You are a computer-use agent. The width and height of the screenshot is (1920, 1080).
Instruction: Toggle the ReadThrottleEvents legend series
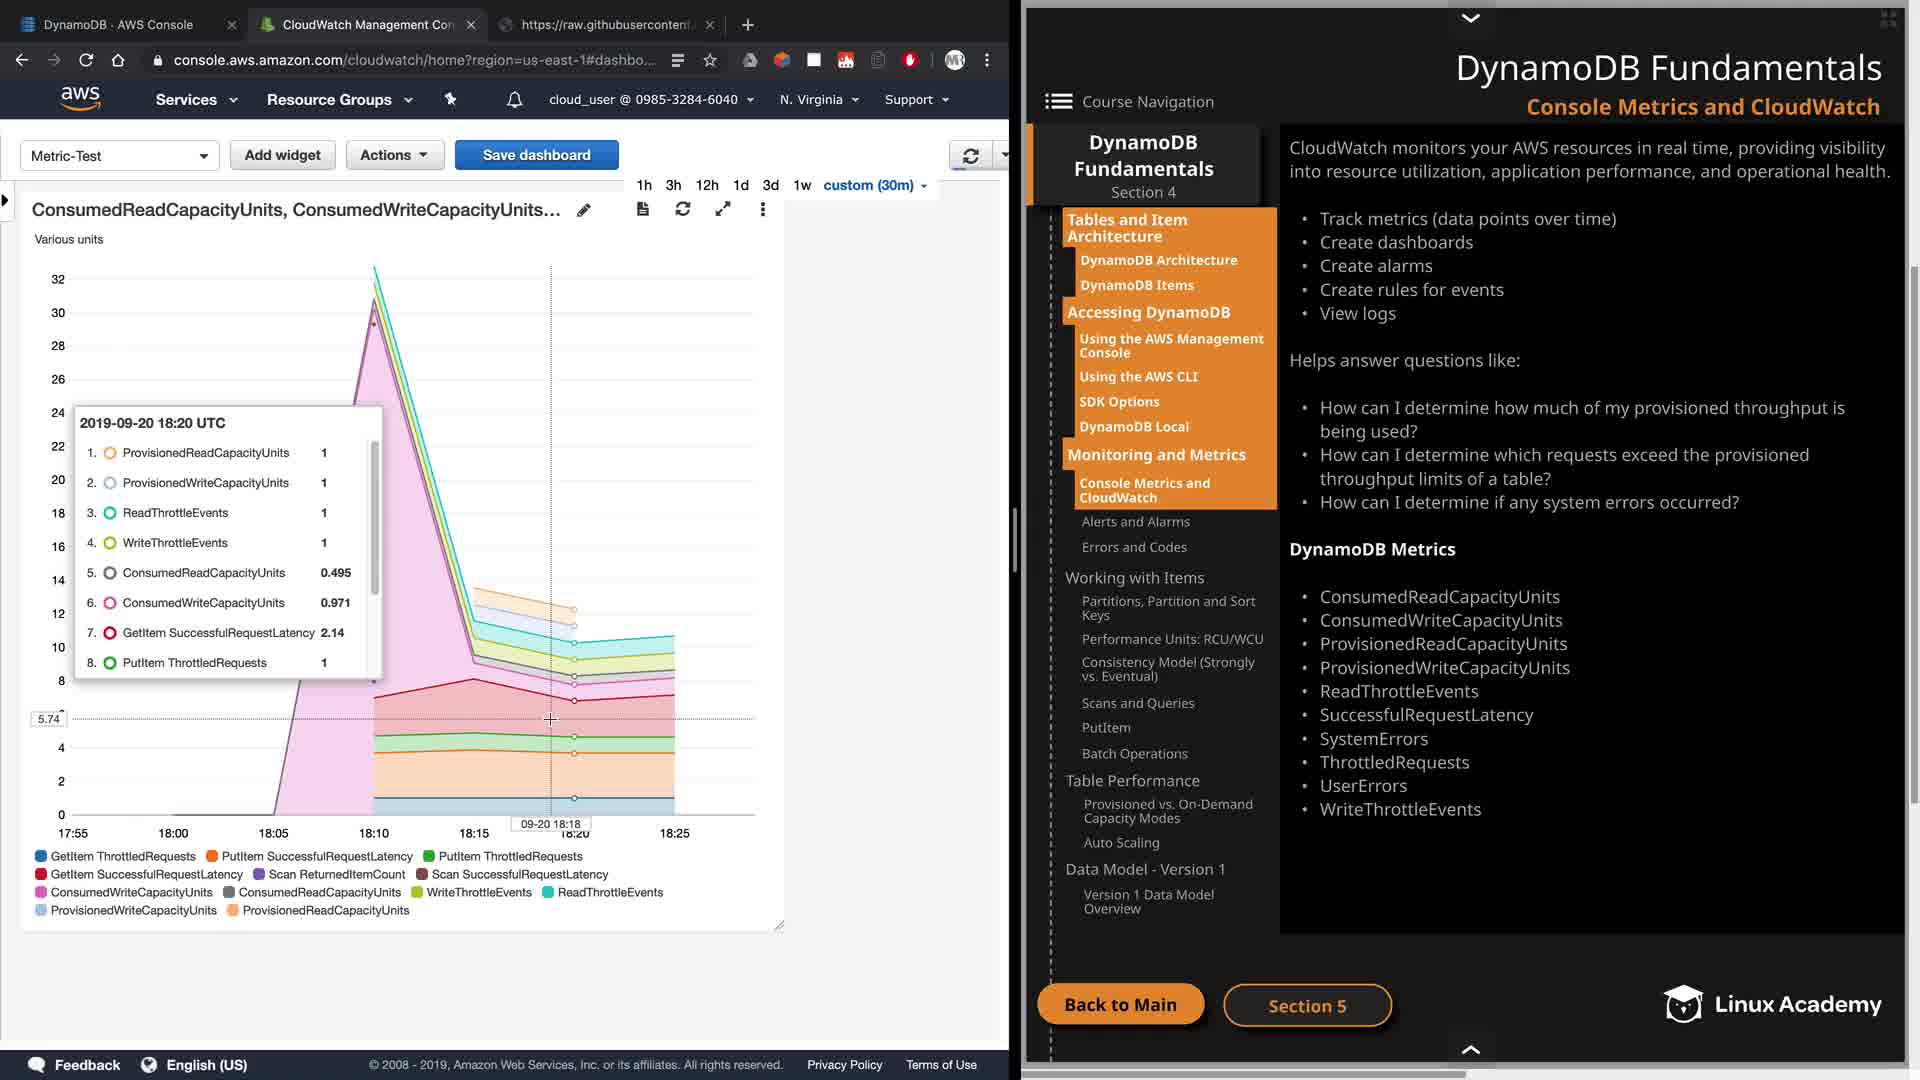pos(609,892)
